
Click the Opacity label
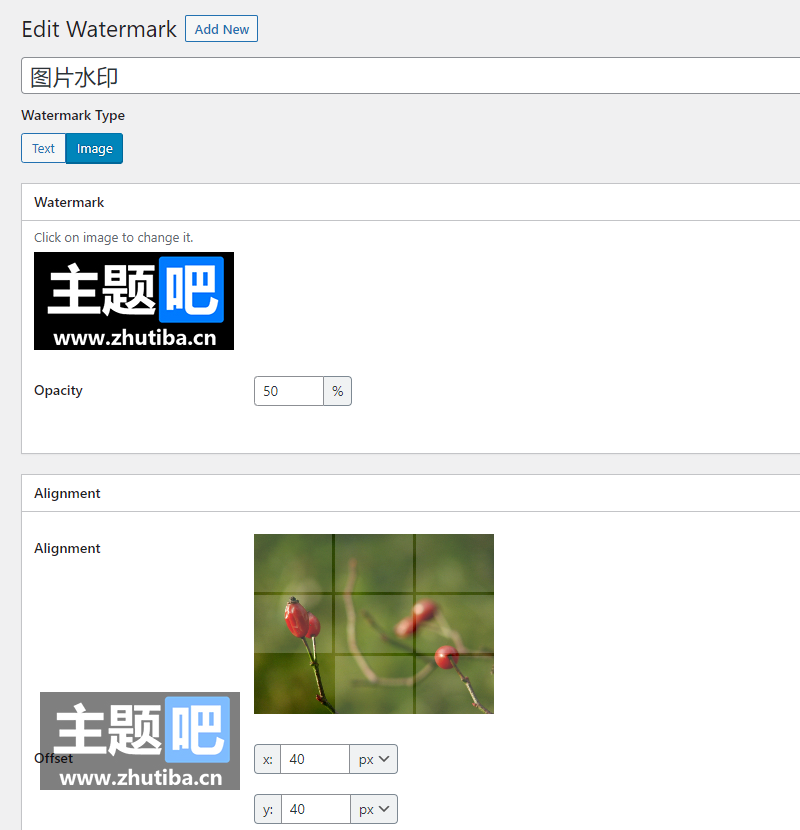[x=58, y=391]
